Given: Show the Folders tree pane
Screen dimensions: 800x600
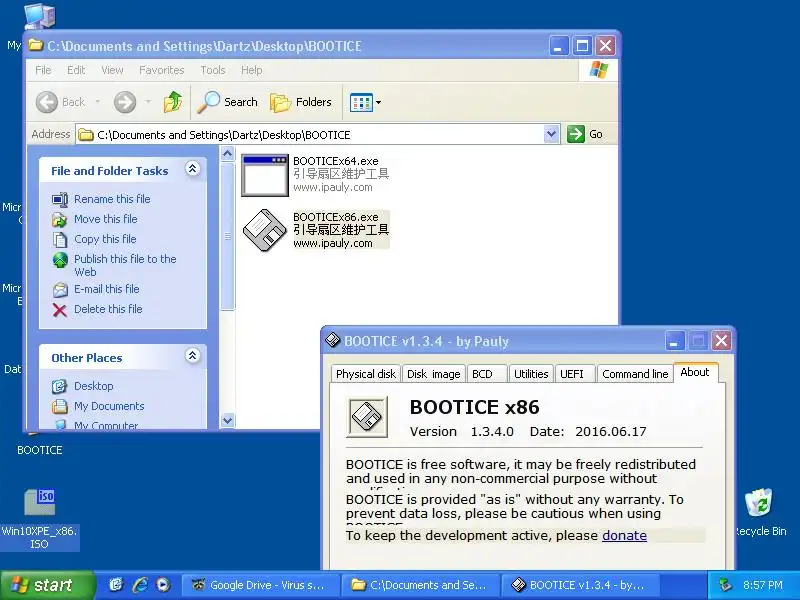Looking at the screenshot, I should (x=301, y=102).
